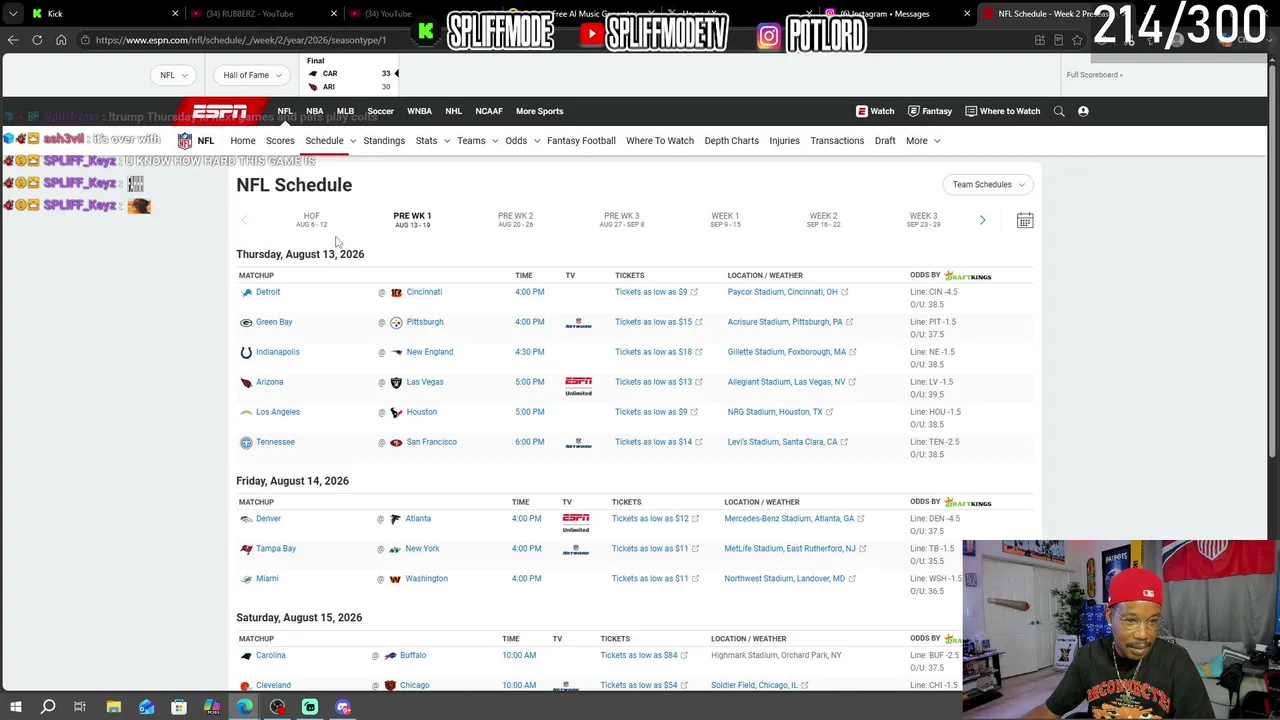Click the ESPN logo
The height and width of the screenshot is (720, 1280).
220,111
